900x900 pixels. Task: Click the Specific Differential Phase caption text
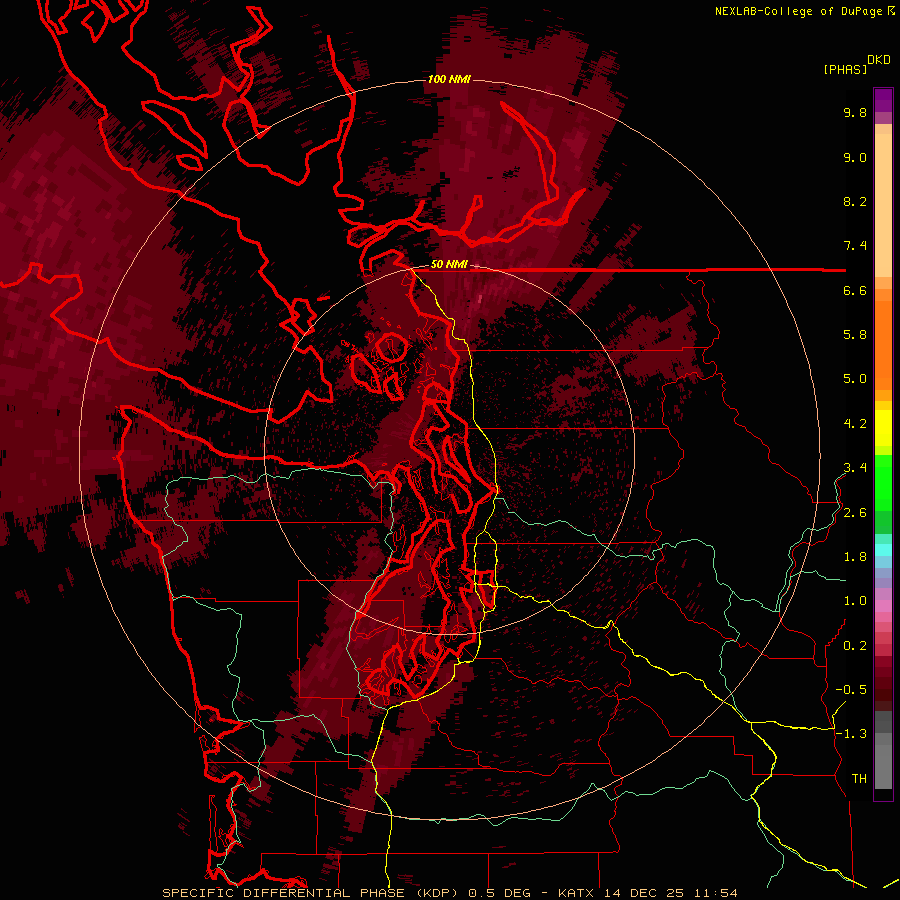(449, 893)
